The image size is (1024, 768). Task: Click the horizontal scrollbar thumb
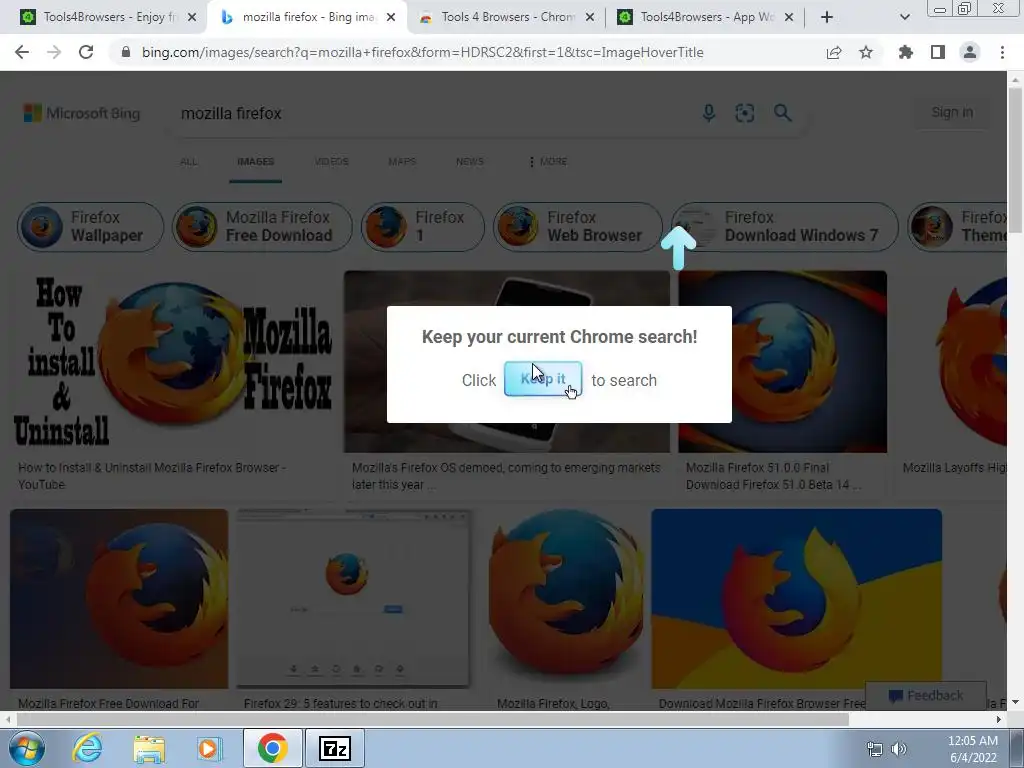(432, 719)
